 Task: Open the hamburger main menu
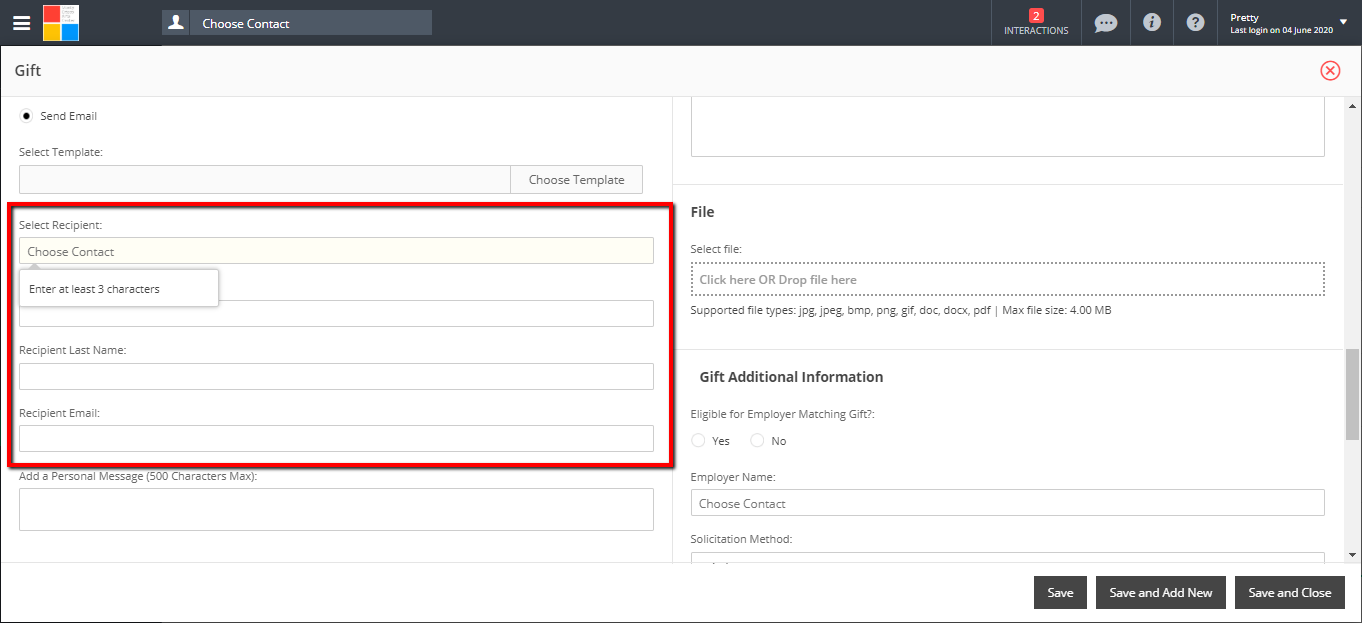coord(21,23)
